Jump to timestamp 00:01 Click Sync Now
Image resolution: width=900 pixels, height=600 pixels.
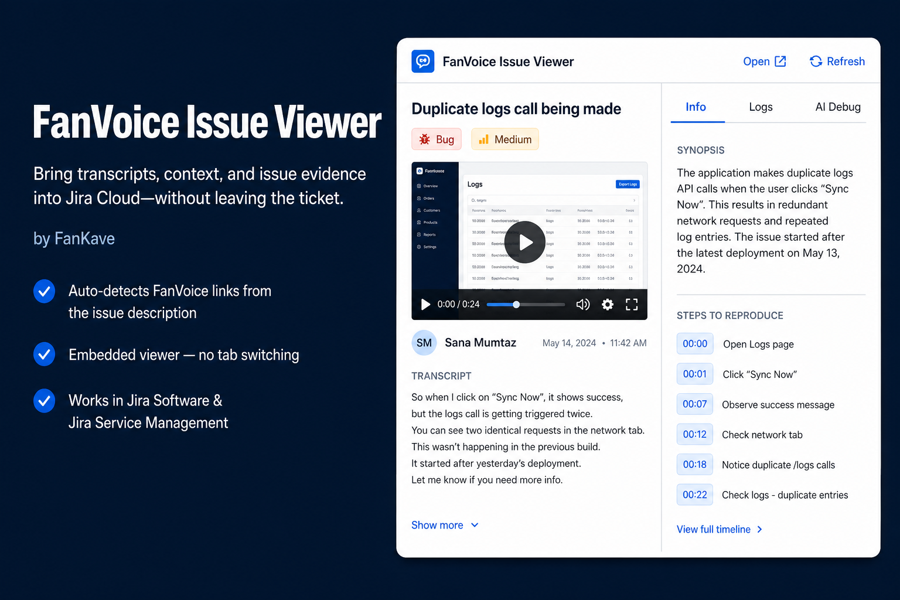tap(695, 374)
